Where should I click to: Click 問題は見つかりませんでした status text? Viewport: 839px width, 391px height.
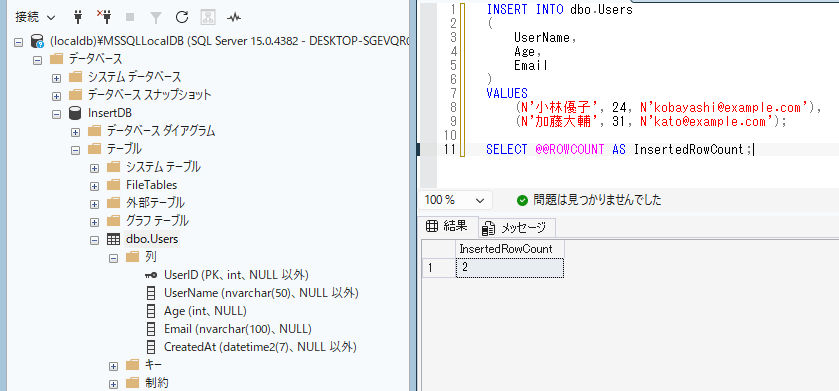click(597, 201)
